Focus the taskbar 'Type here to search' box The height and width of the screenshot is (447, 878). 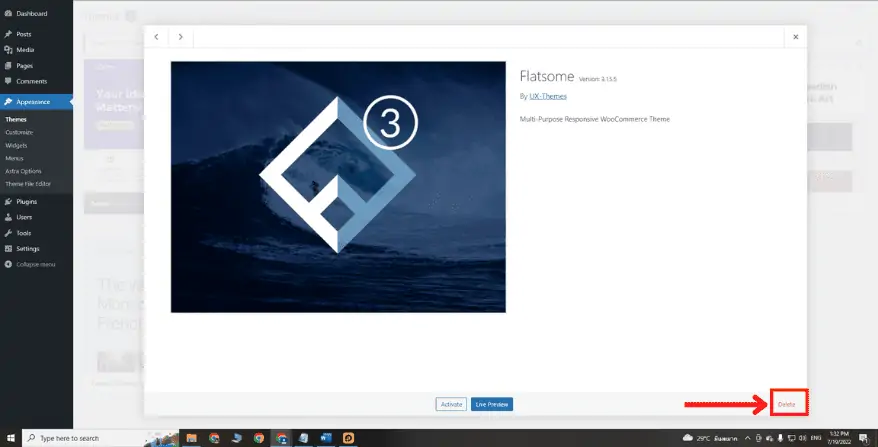[101, 438]
